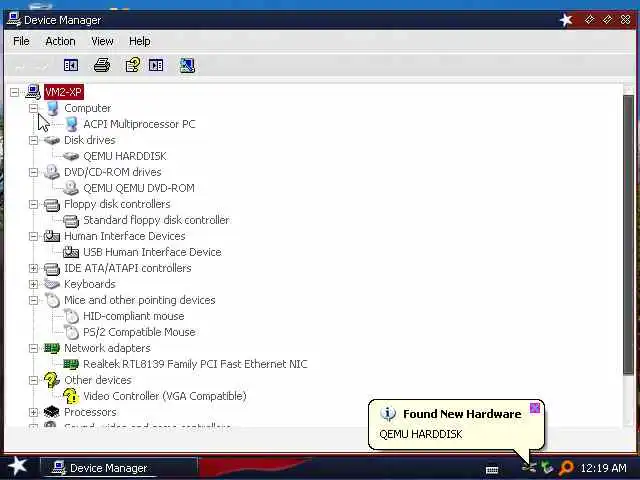Image resolution: width=640 pixels, height=480 pixels.
Task: Click the Realtek RTL8139 NIC icon
Action: pyautogui.click(x=71, y=364)
